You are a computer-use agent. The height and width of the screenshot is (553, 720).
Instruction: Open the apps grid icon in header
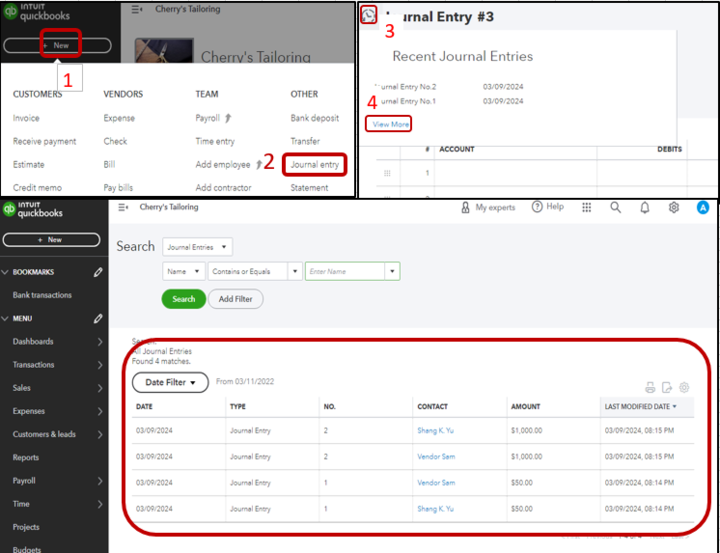tap(586, 208)
